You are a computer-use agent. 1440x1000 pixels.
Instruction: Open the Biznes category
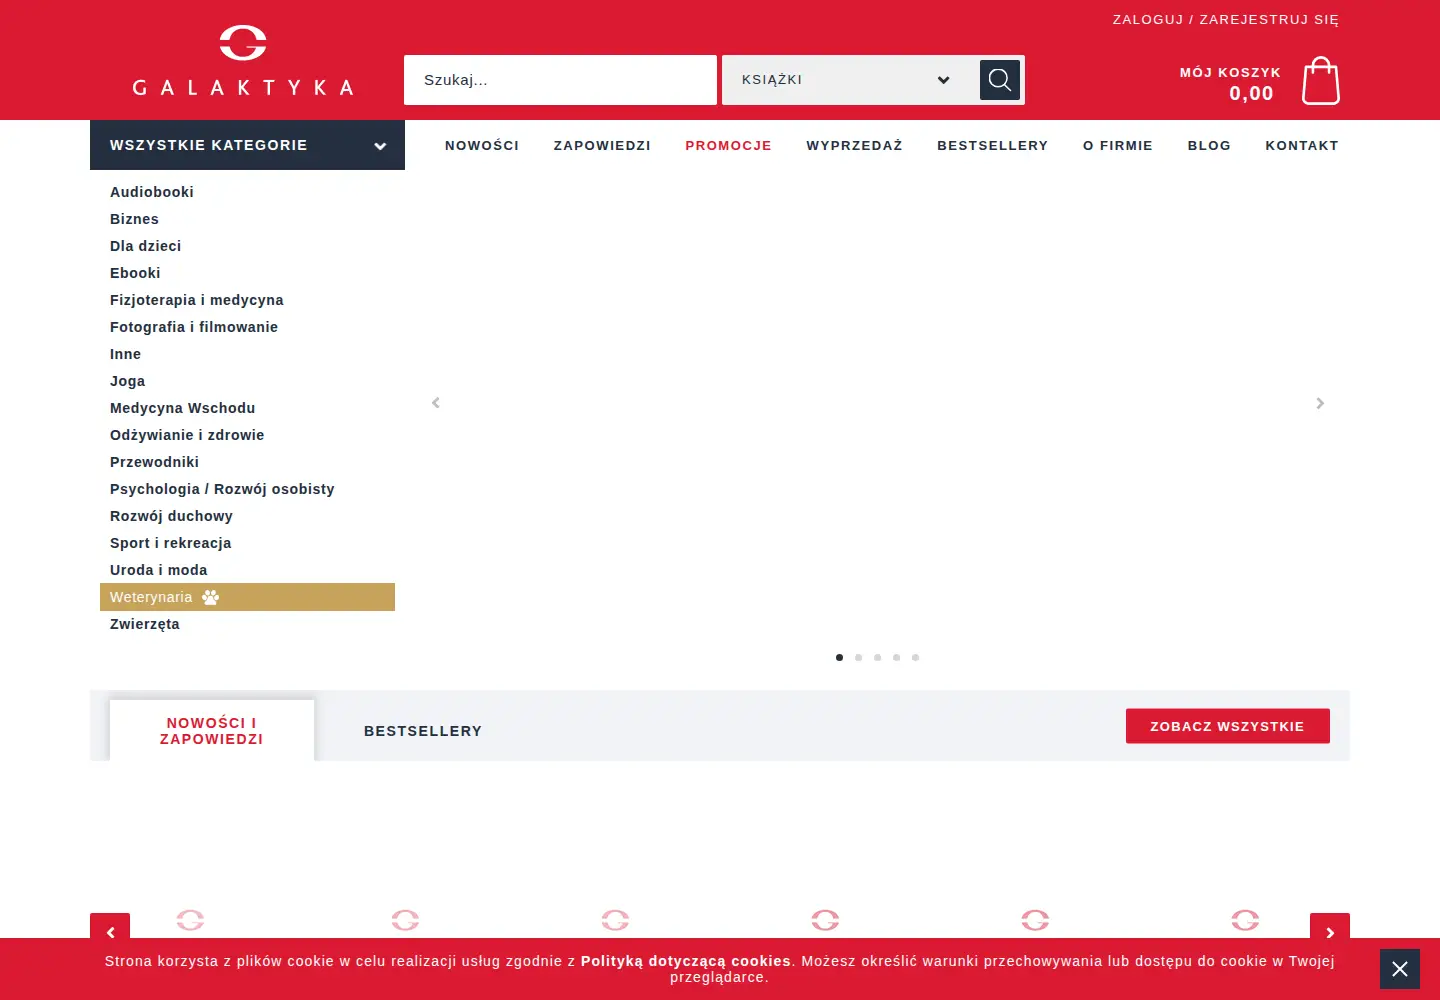click(x=134, y=219)
